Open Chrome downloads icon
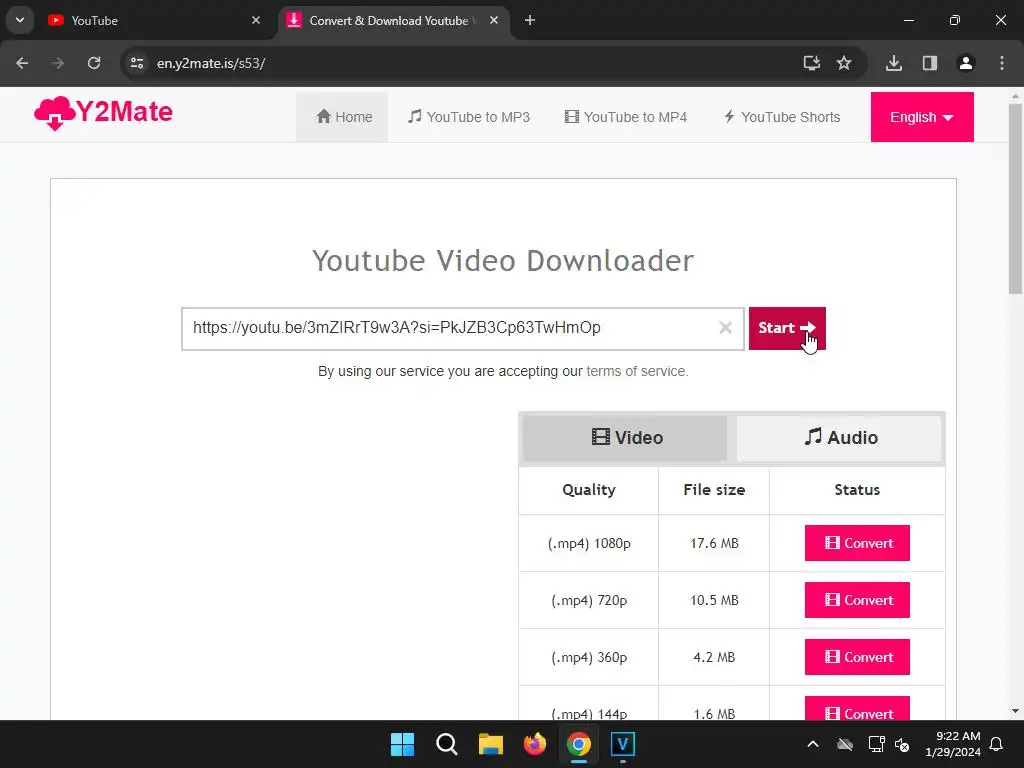The image size is (1024, 768). pyautogui.click(x=894, y=63)
